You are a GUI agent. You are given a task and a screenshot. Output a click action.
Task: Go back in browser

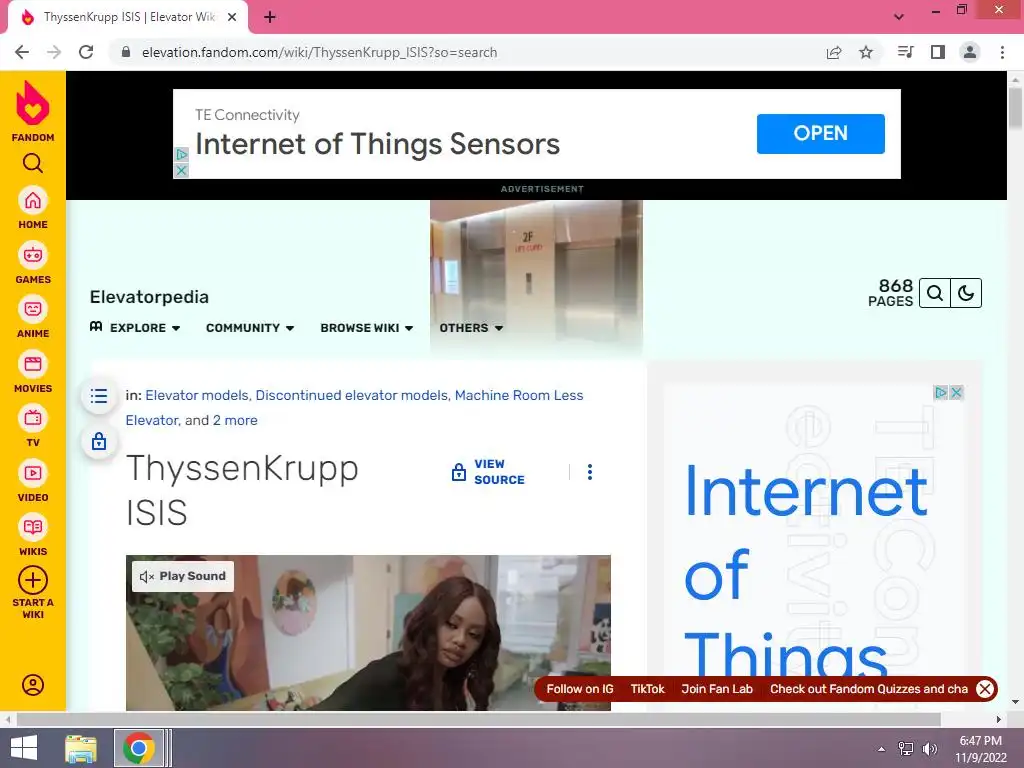(22, 52)
